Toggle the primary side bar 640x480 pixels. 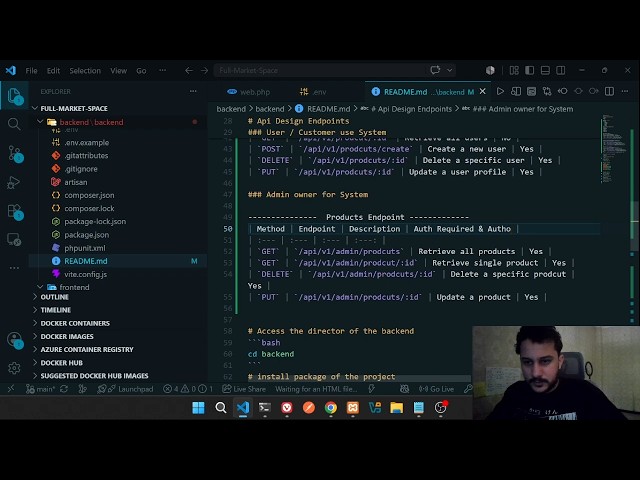pos(529,70)
